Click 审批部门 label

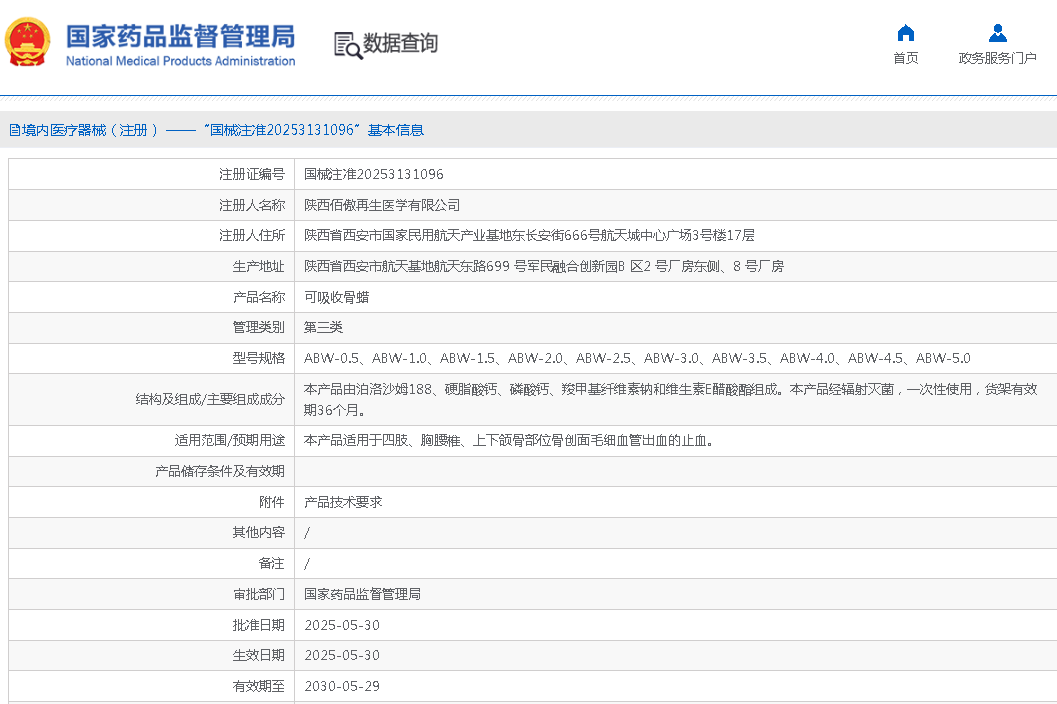pos(258,594)
